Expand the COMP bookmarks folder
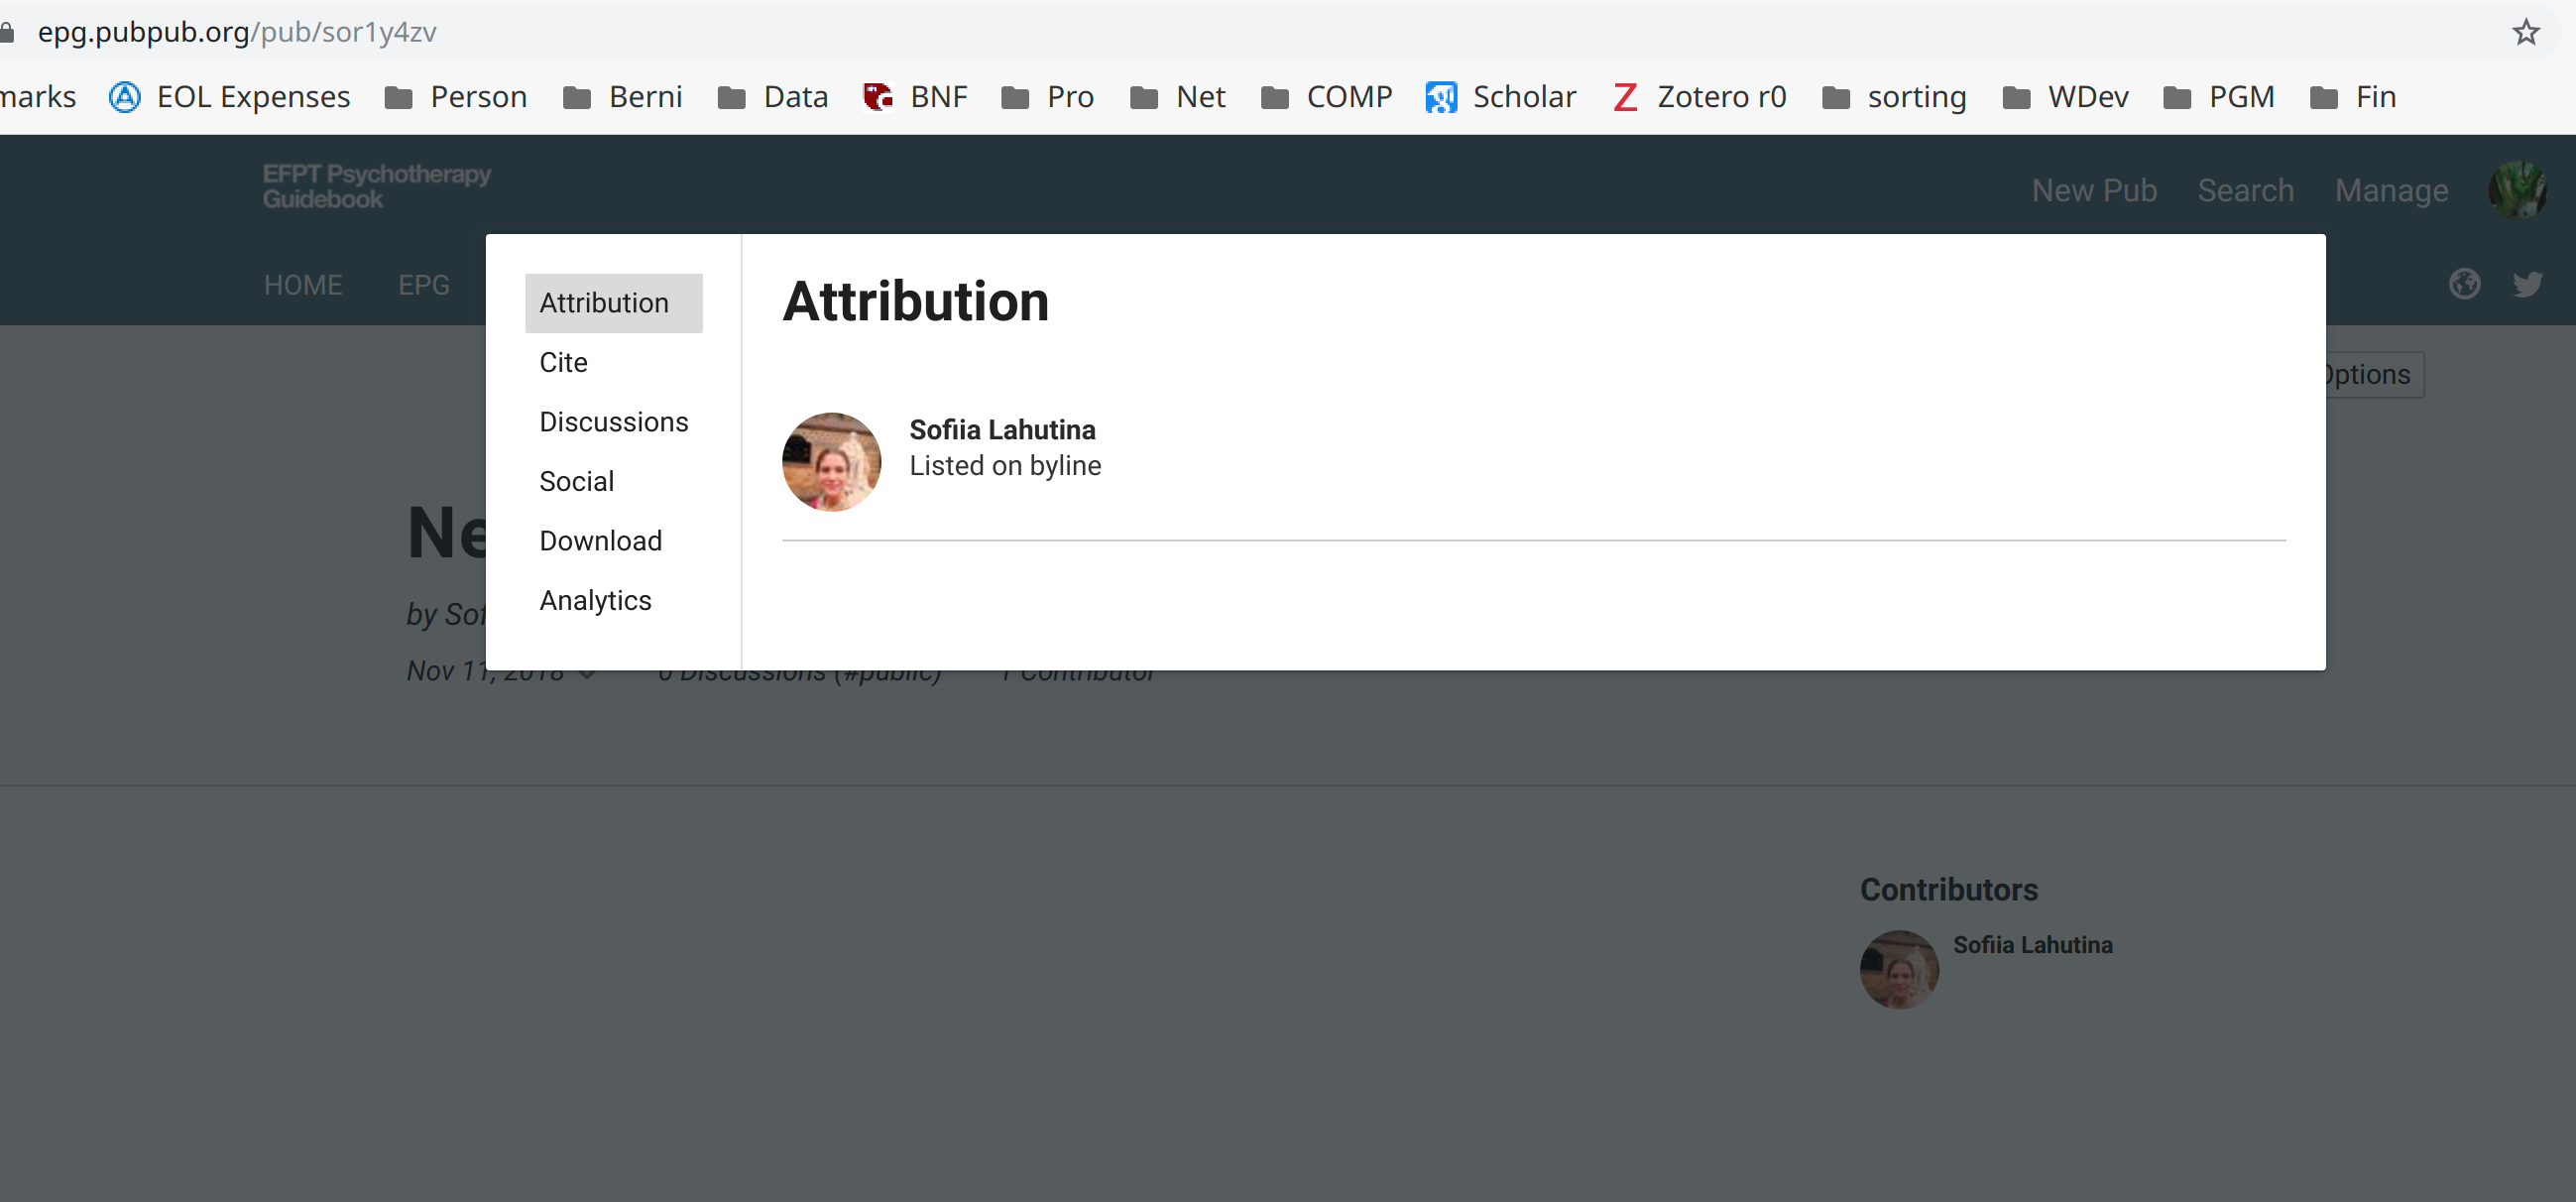This screenshot has height=1202, width=2576. coord(1327,96)
